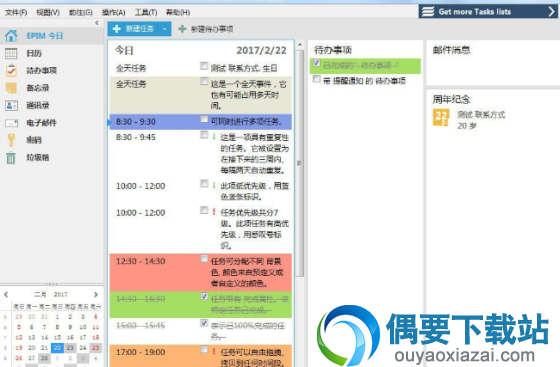
Task: Select the 待办事项 to-do icon in sidebar
Action: (x=11, y=70)
